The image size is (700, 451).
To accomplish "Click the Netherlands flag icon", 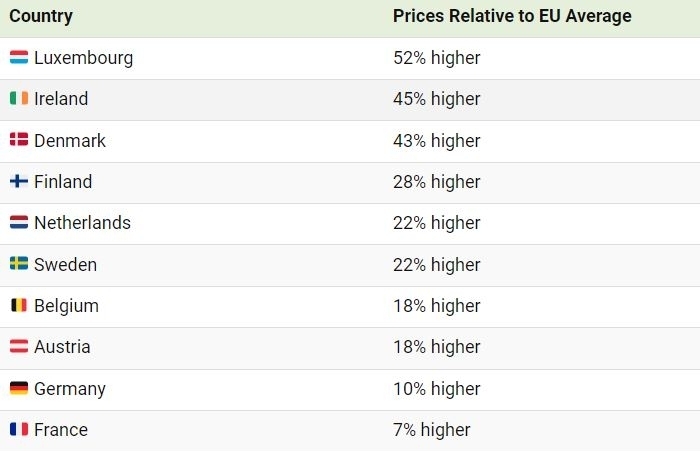I will [19, 223].
